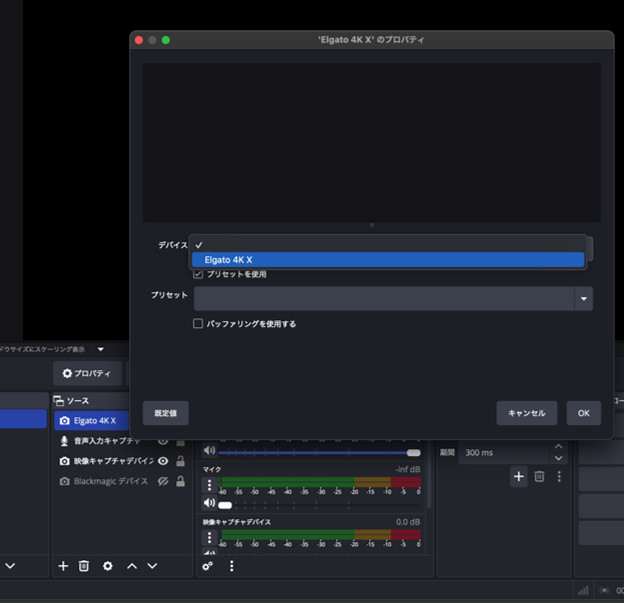This screenshot has height=603, width=624.
Task: Click the ソース panel header icon
Action: pyautogui.click(x=58, y=400)
